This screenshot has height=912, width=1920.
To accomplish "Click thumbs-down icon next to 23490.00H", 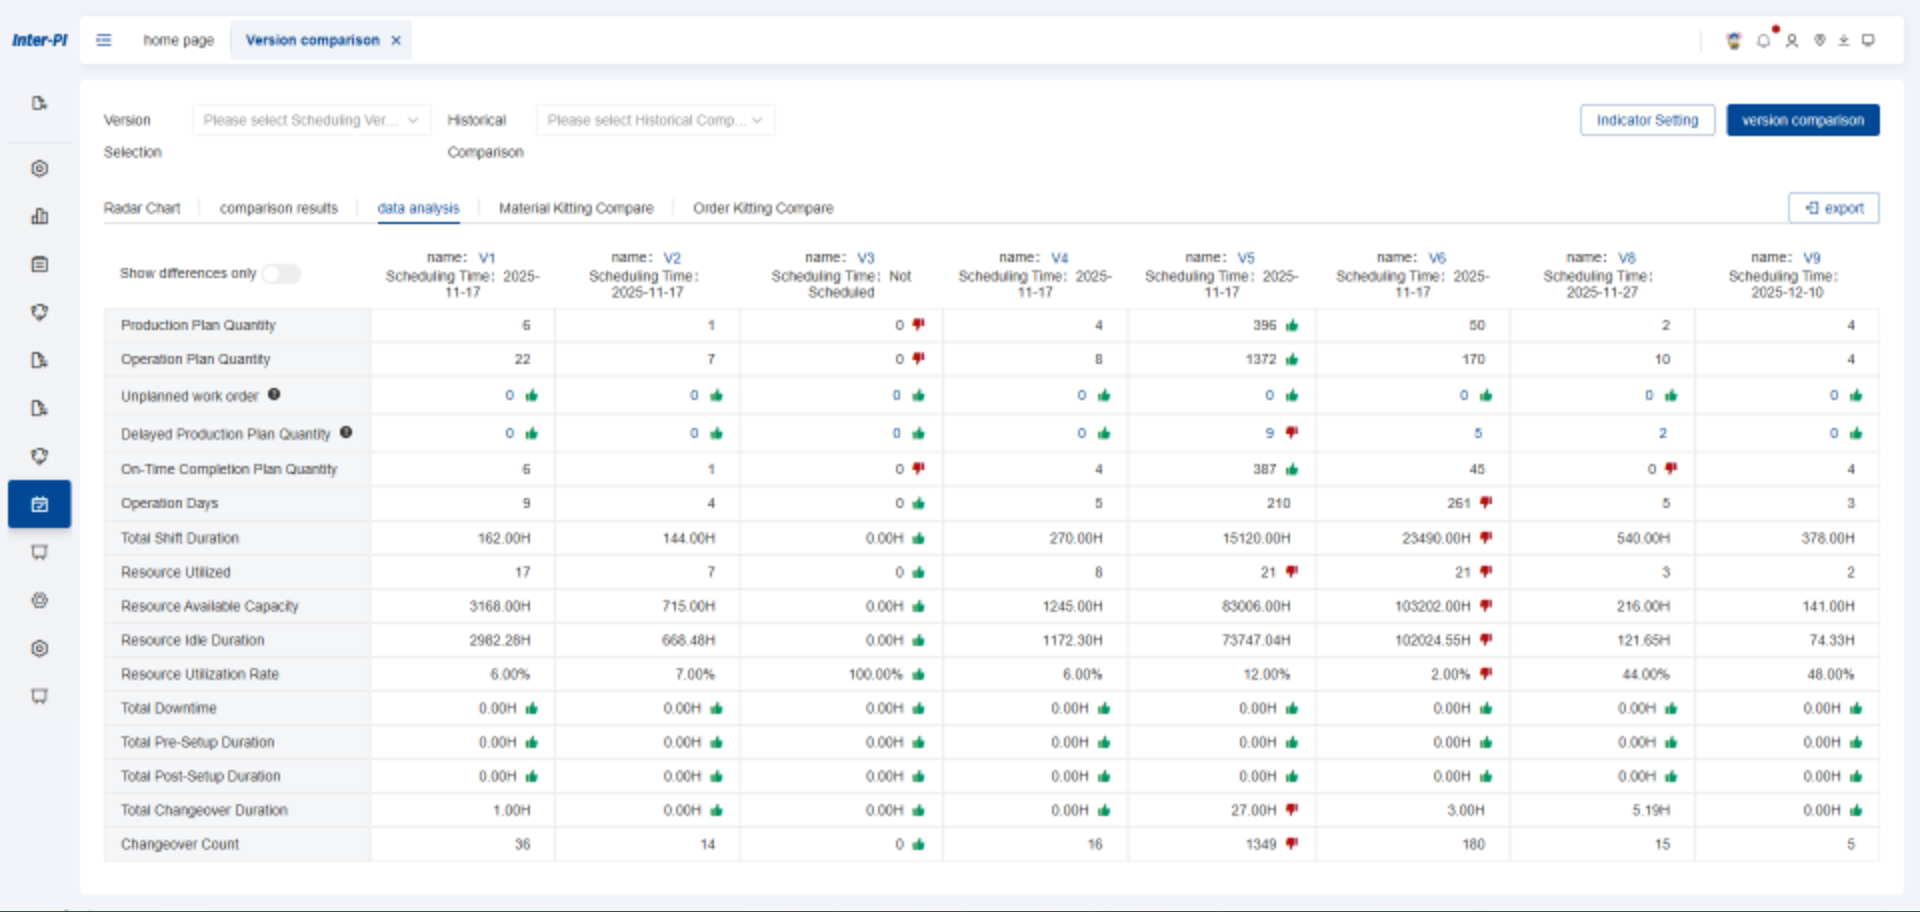I will (1486, 538).
